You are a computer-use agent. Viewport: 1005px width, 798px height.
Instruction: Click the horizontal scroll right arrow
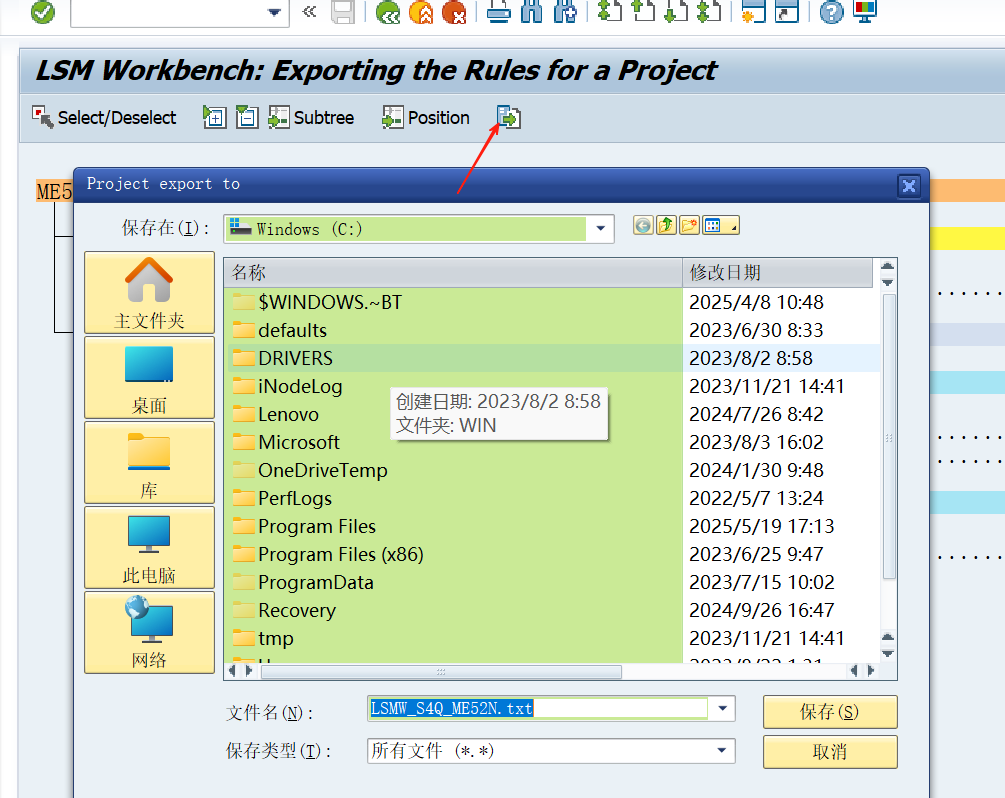[870, 670]
